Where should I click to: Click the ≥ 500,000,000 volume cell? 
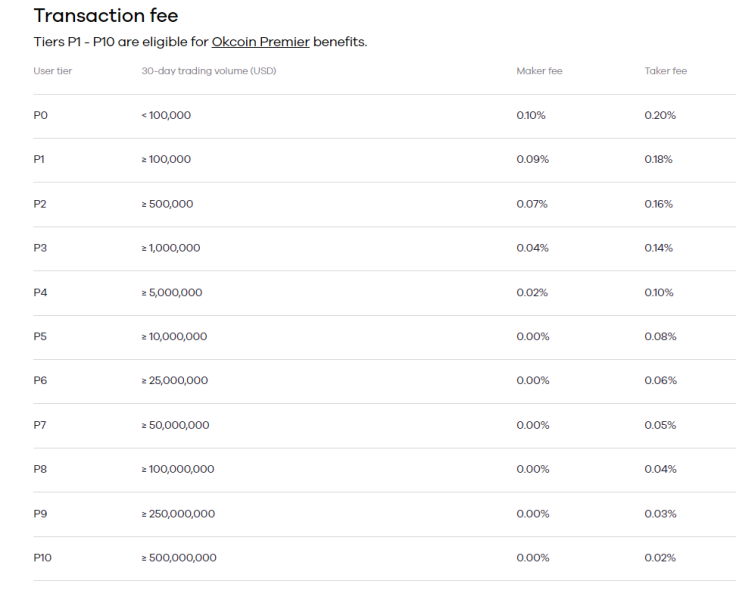(x=179, y=558)
